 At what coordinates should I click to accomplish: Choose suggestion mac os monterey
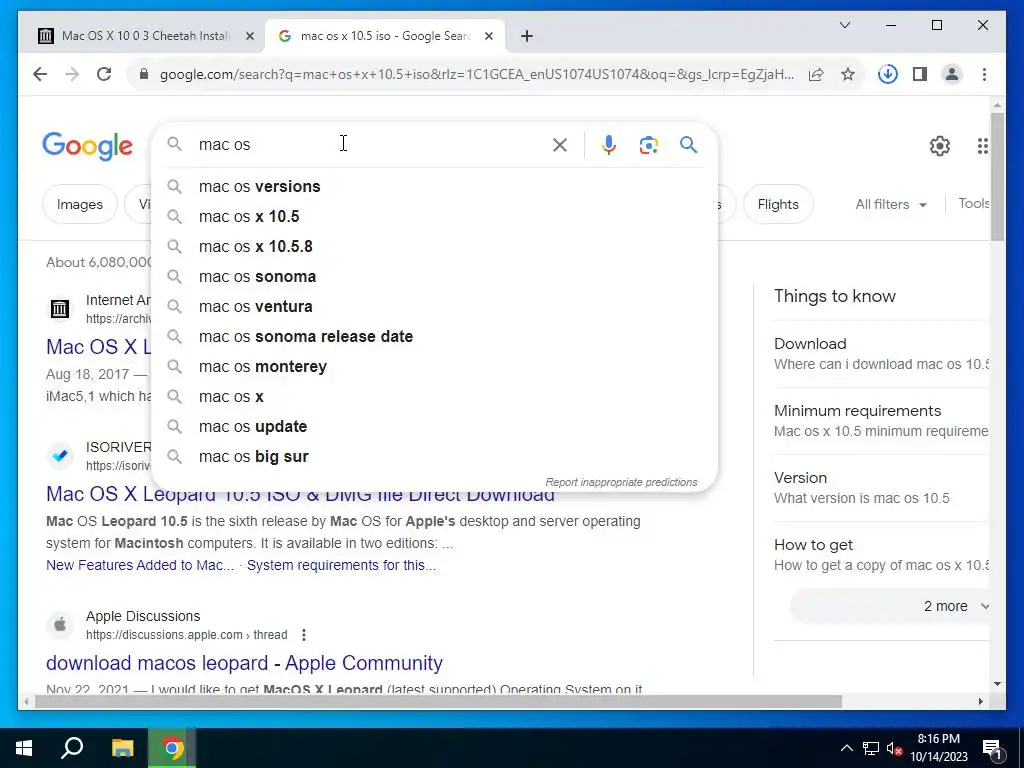pyautogui.click(x=434, y=366)
